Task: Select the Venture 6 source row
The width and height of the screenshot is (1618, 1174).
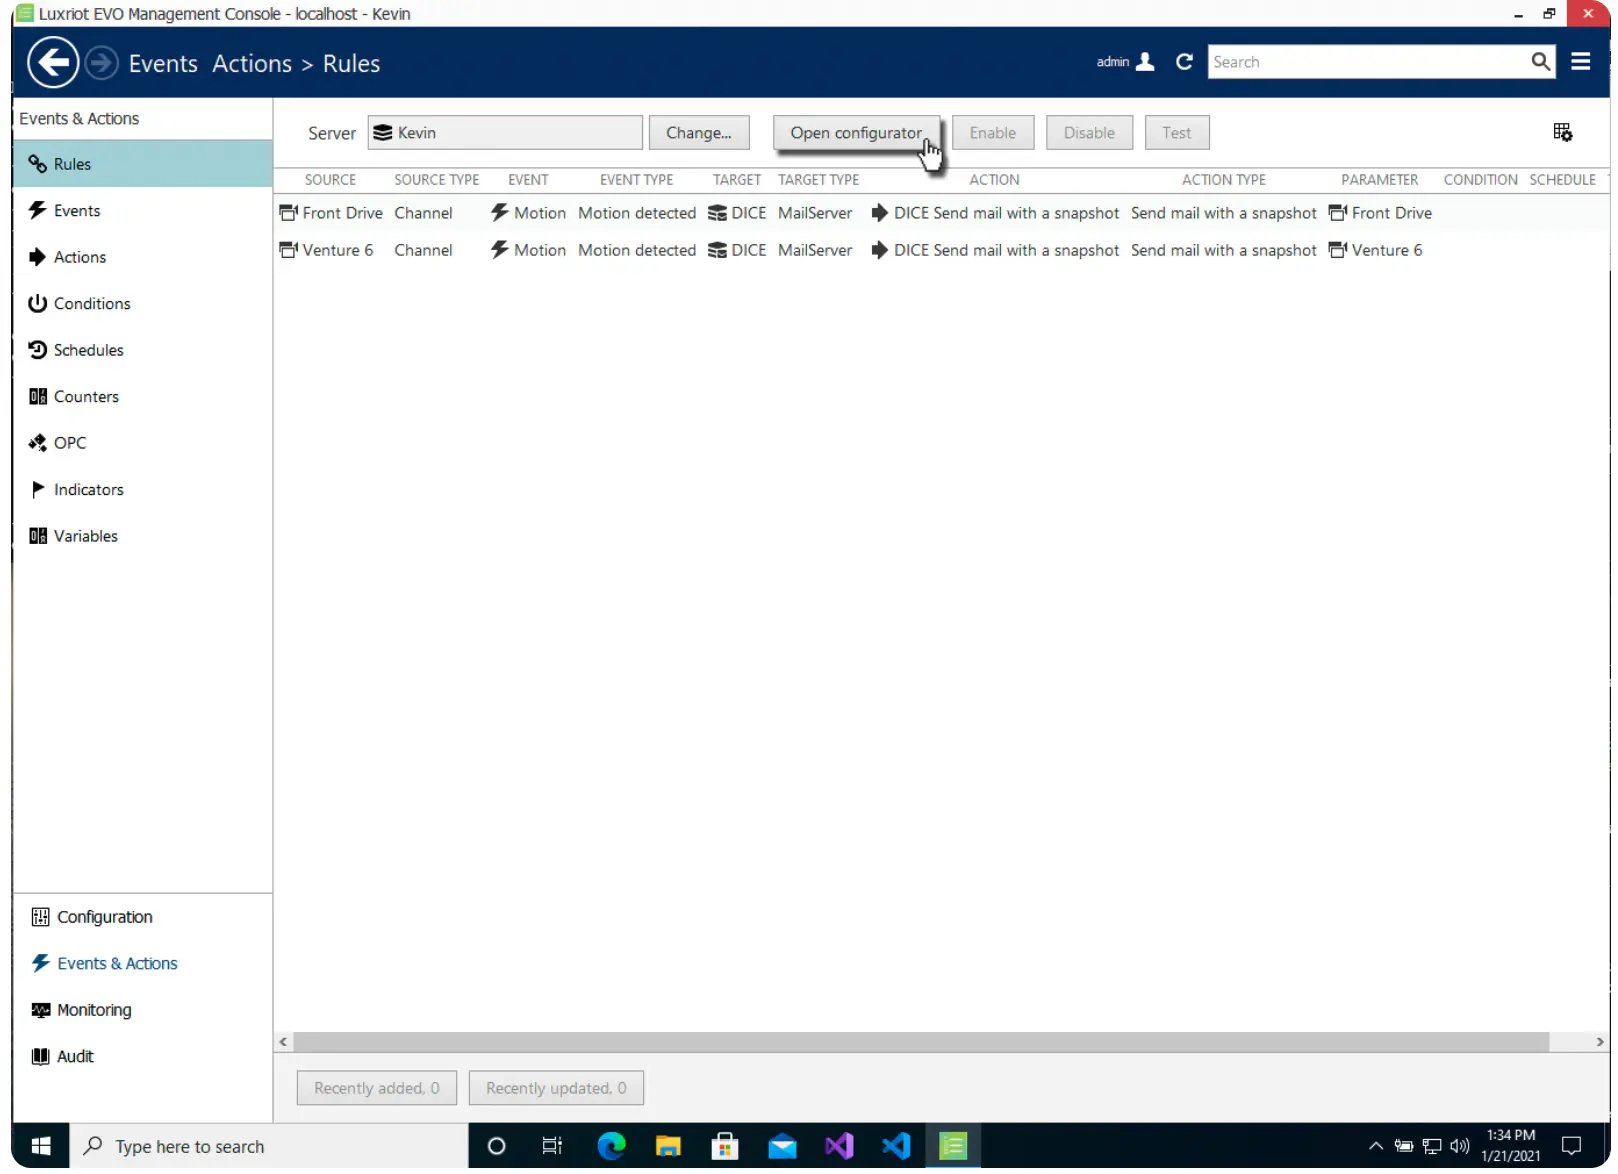Action: pos(940,250)
